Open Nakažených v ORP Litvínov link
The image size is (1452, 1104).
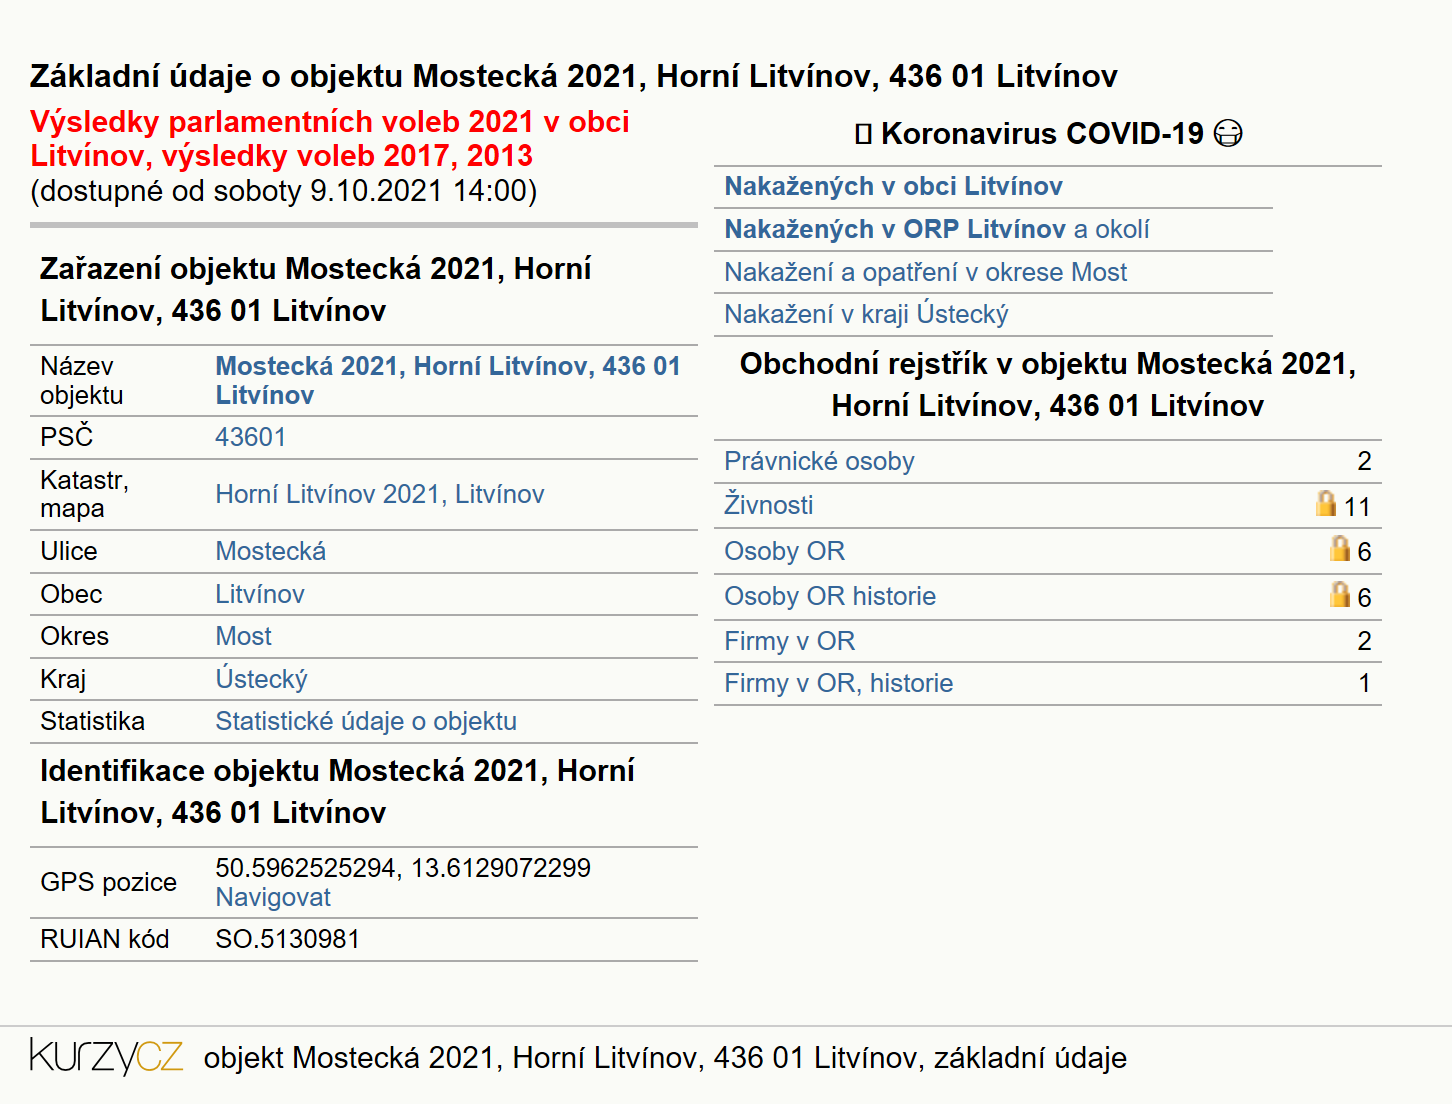click(895, 229)
